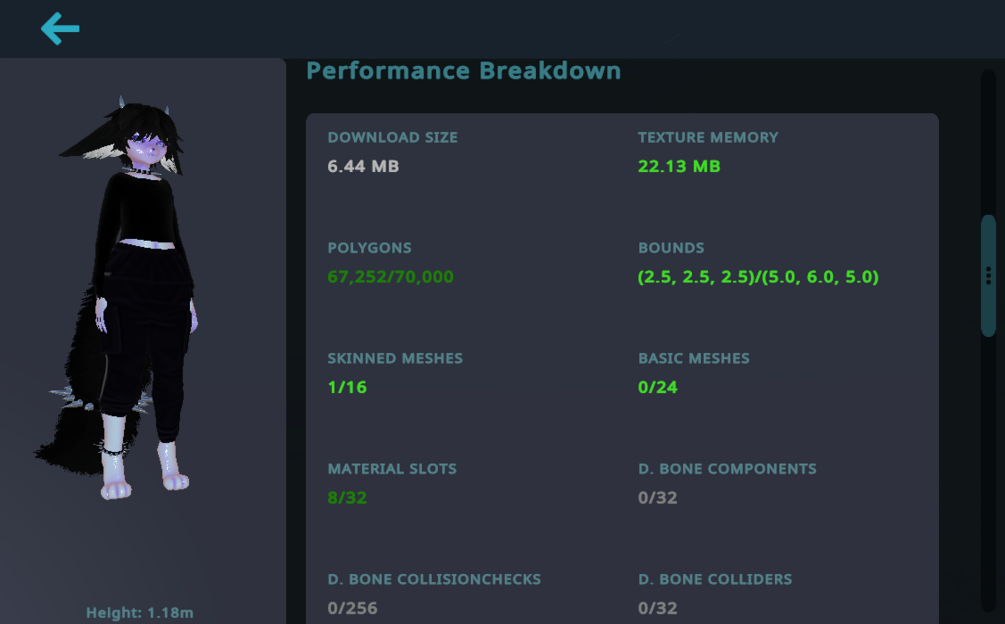1005x624 pixels.
Task: Select the D. Bone Colliders label
Action: tap(714, 579)
